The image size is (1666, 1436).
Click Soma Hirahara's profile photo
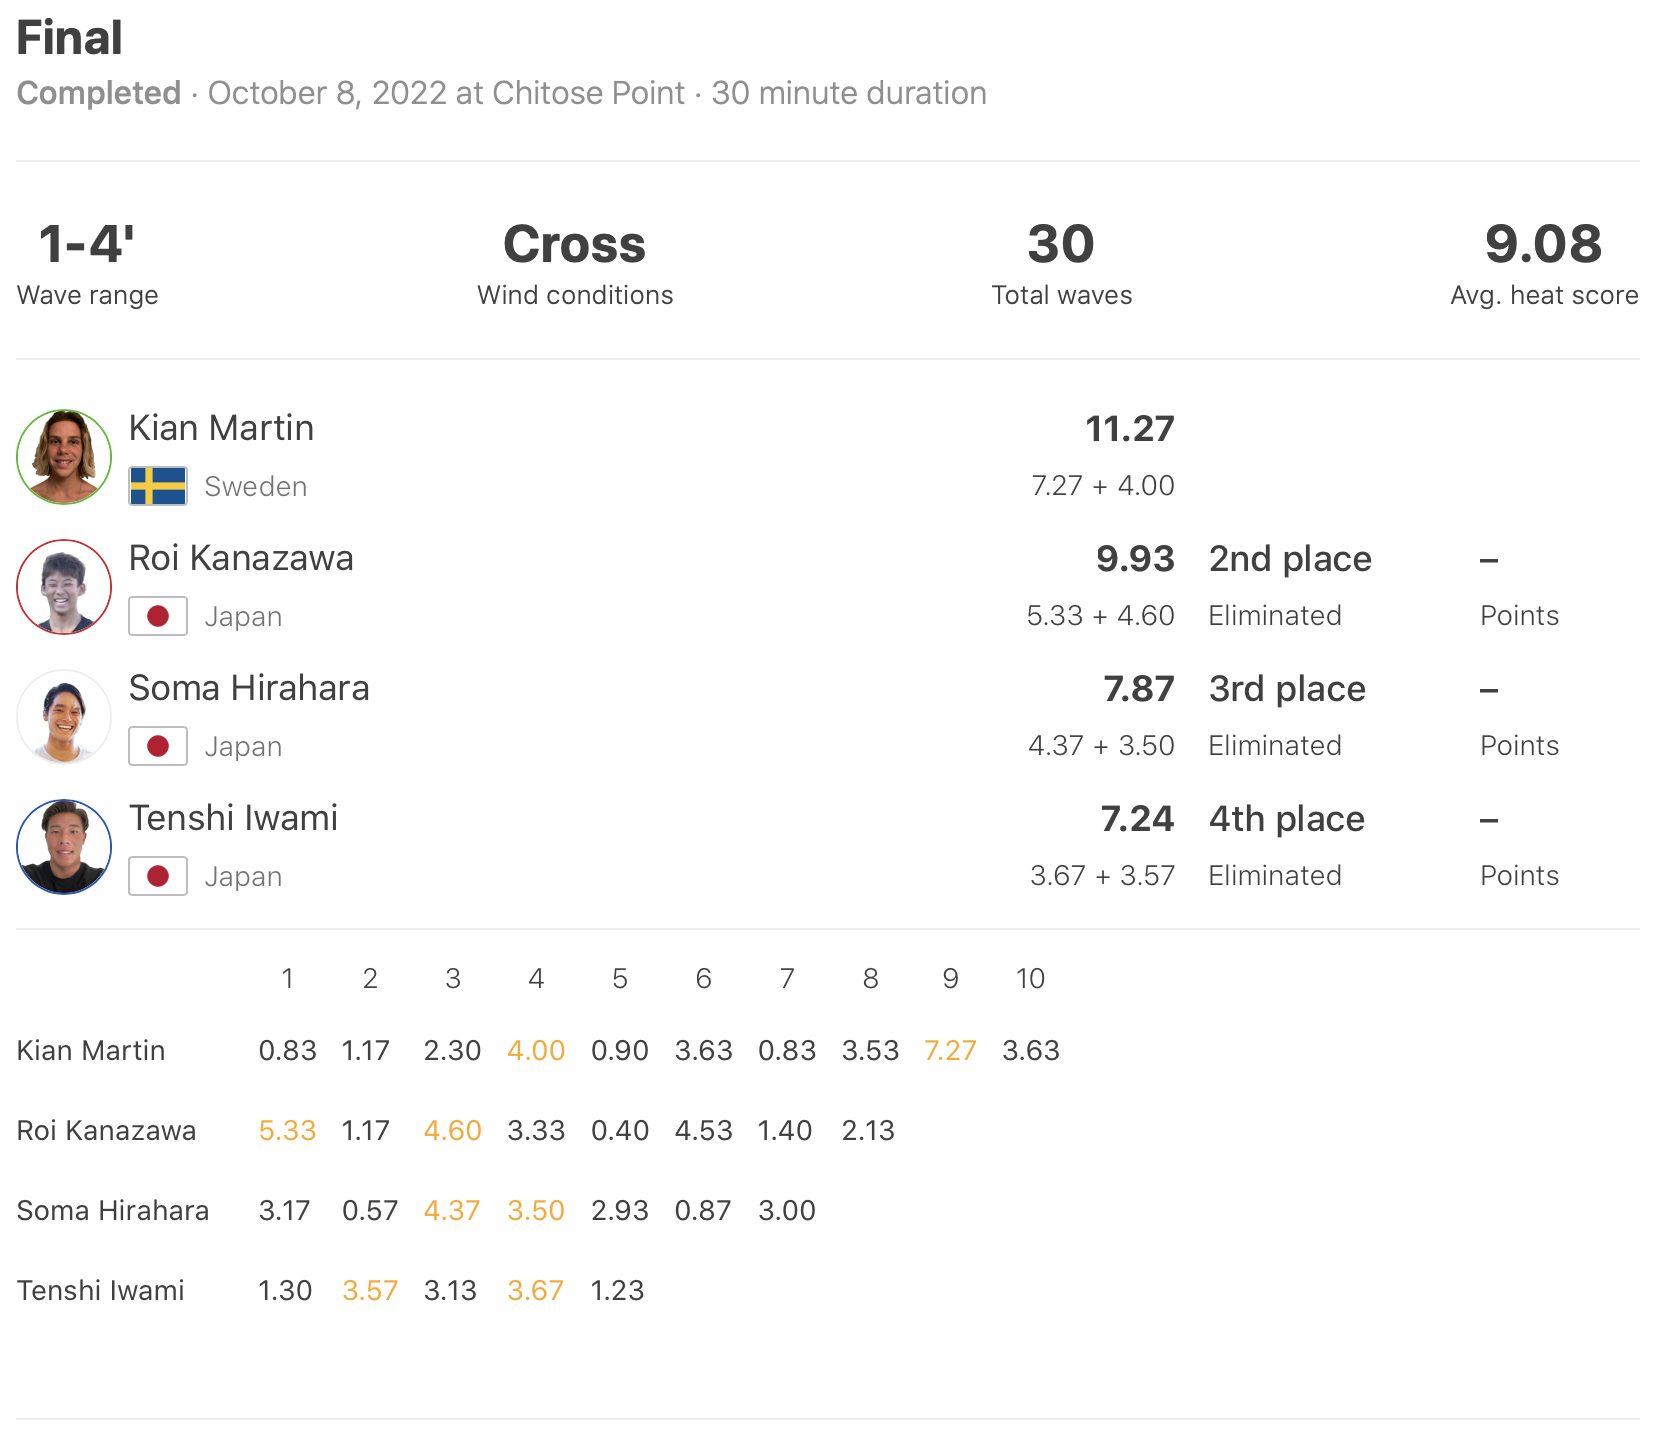[64, 717]
